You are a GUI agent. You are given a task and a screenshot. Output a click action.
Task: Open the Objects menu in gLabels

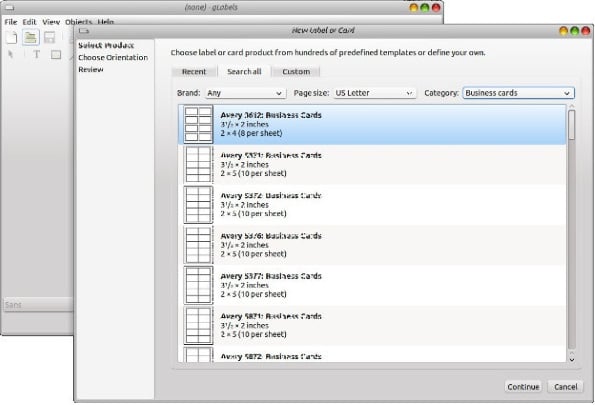click(79, 22)
